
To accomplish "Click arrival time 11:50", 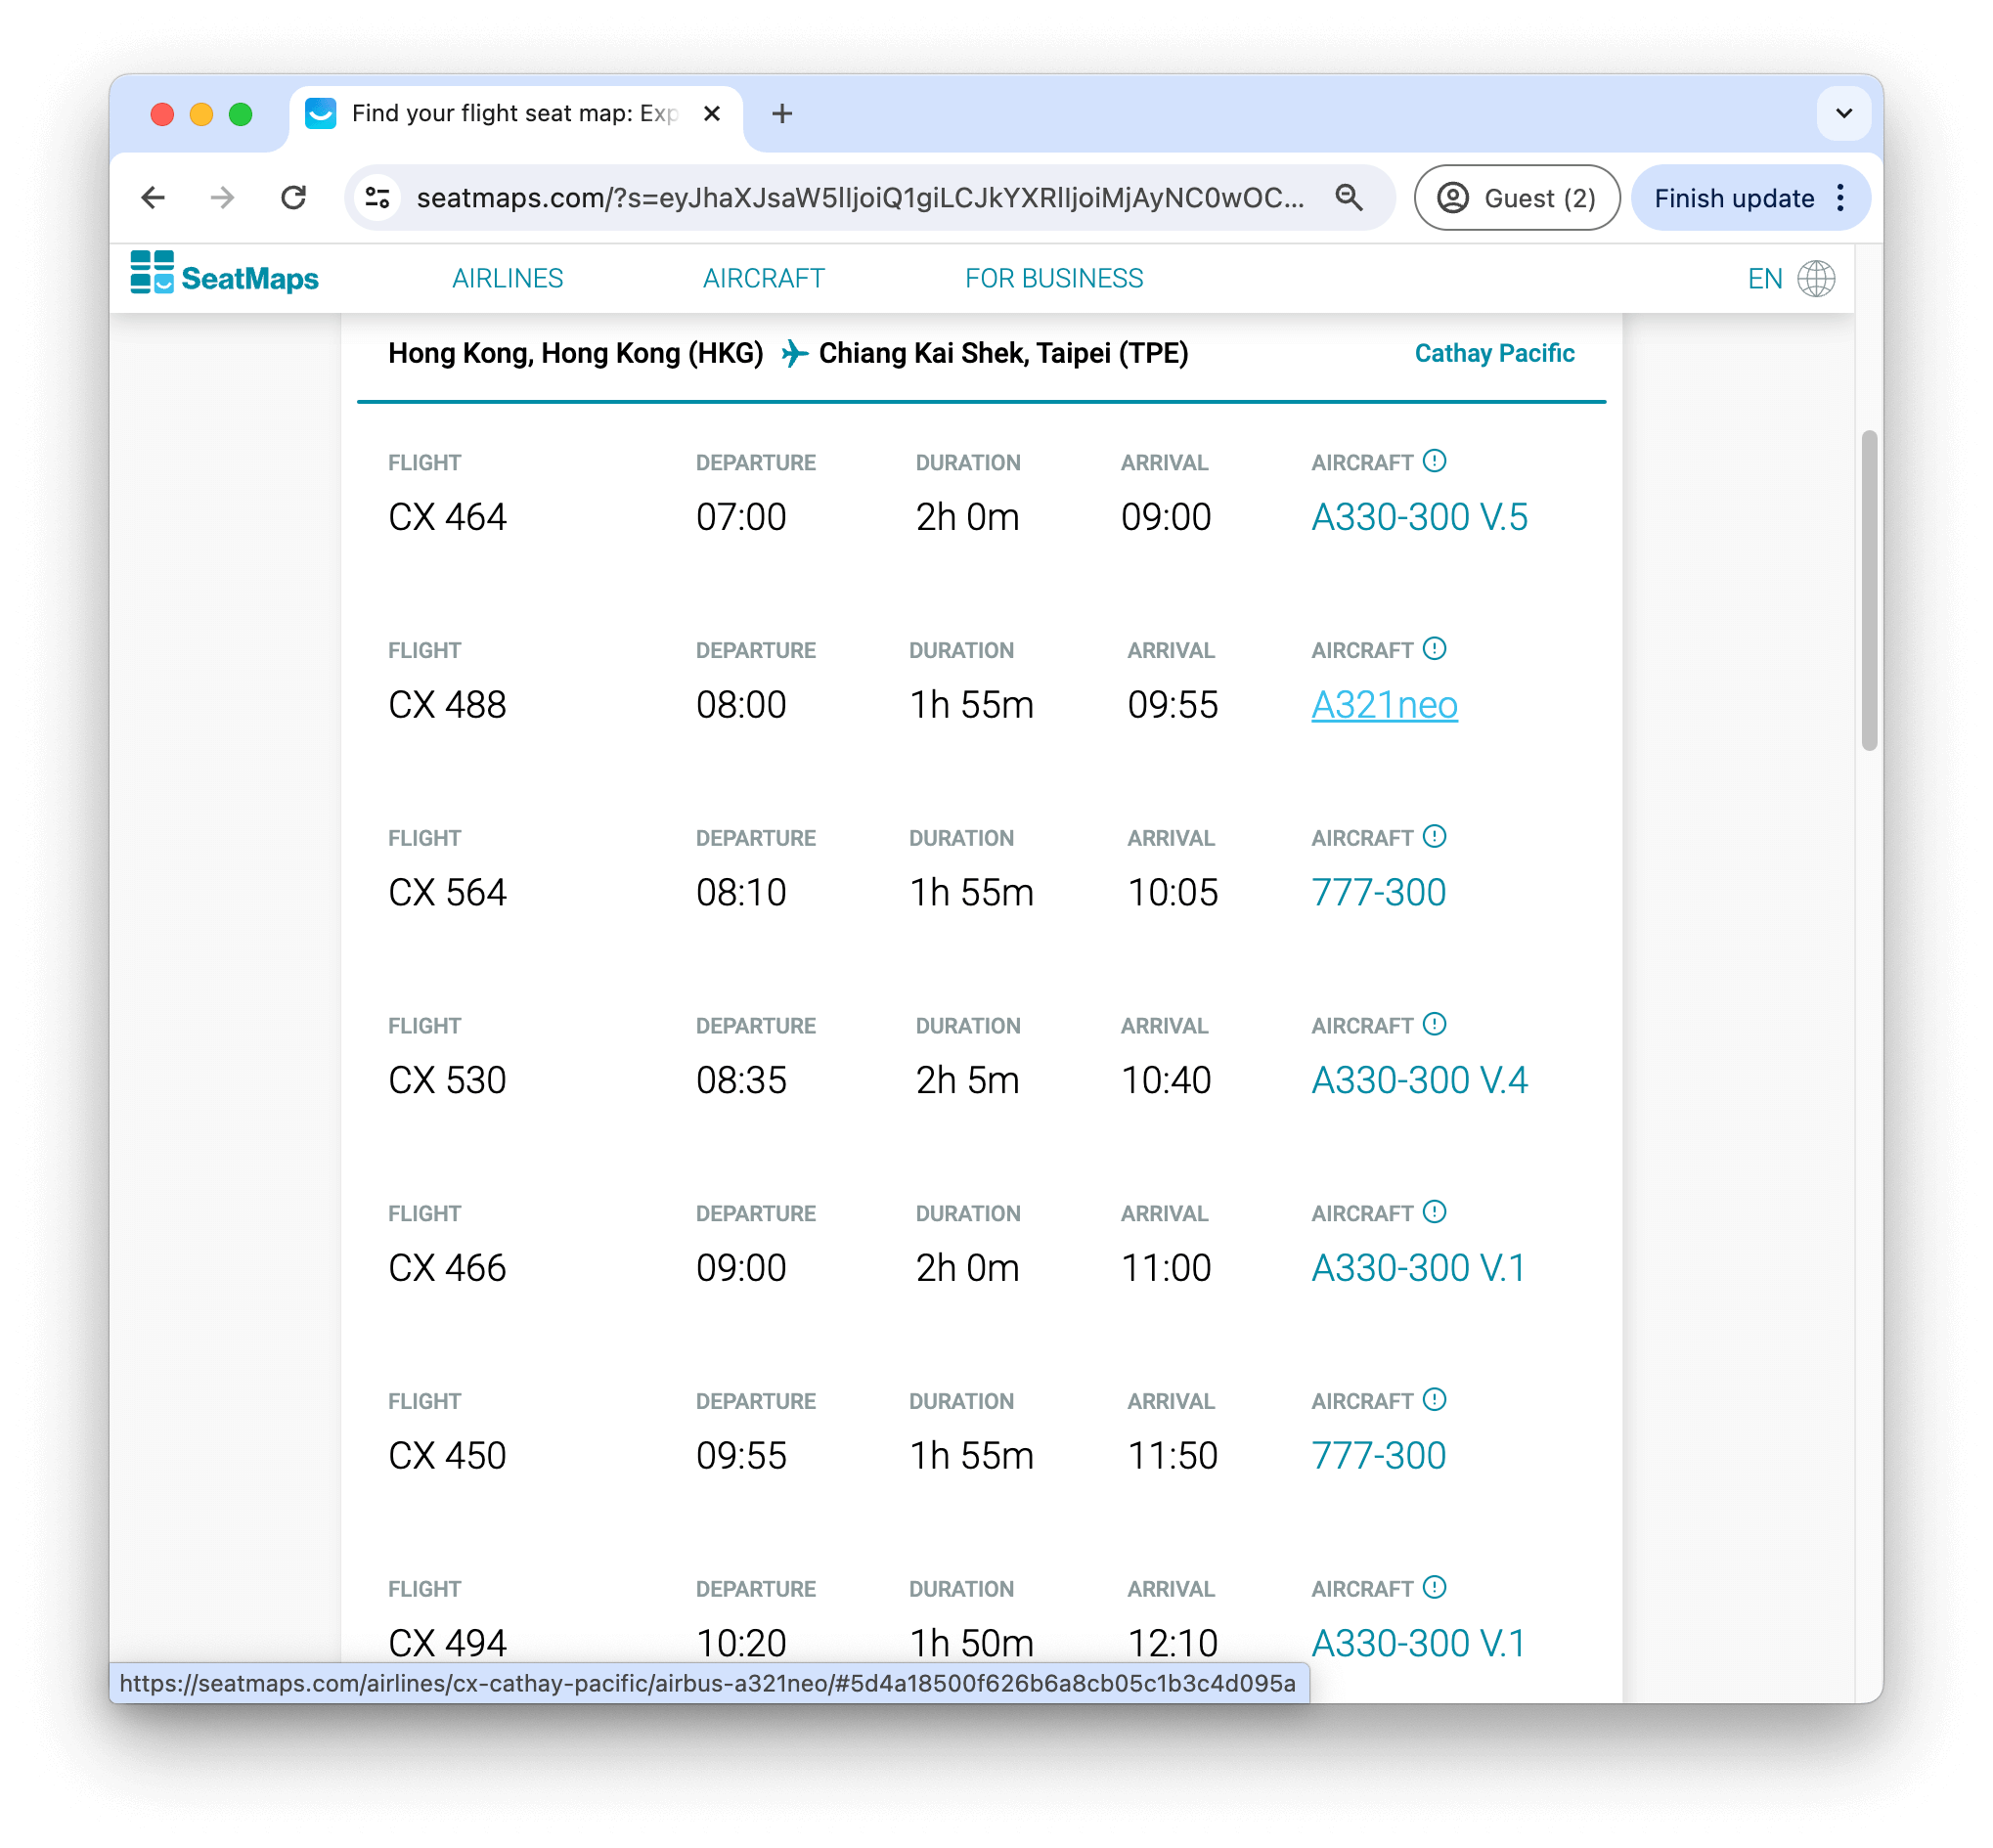I will pos(1172,1456).
